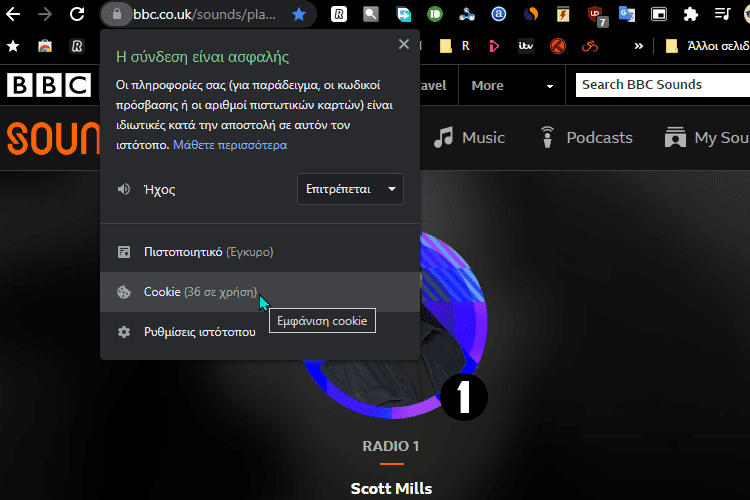
Task: Go back using the browser back arrow
Action: (x=13, y=14)
